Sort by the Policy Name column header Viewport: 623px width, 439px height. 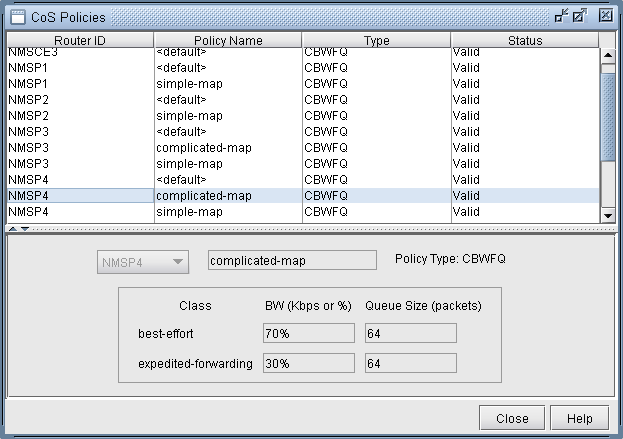pyautogui.click(x=228, y=41)
